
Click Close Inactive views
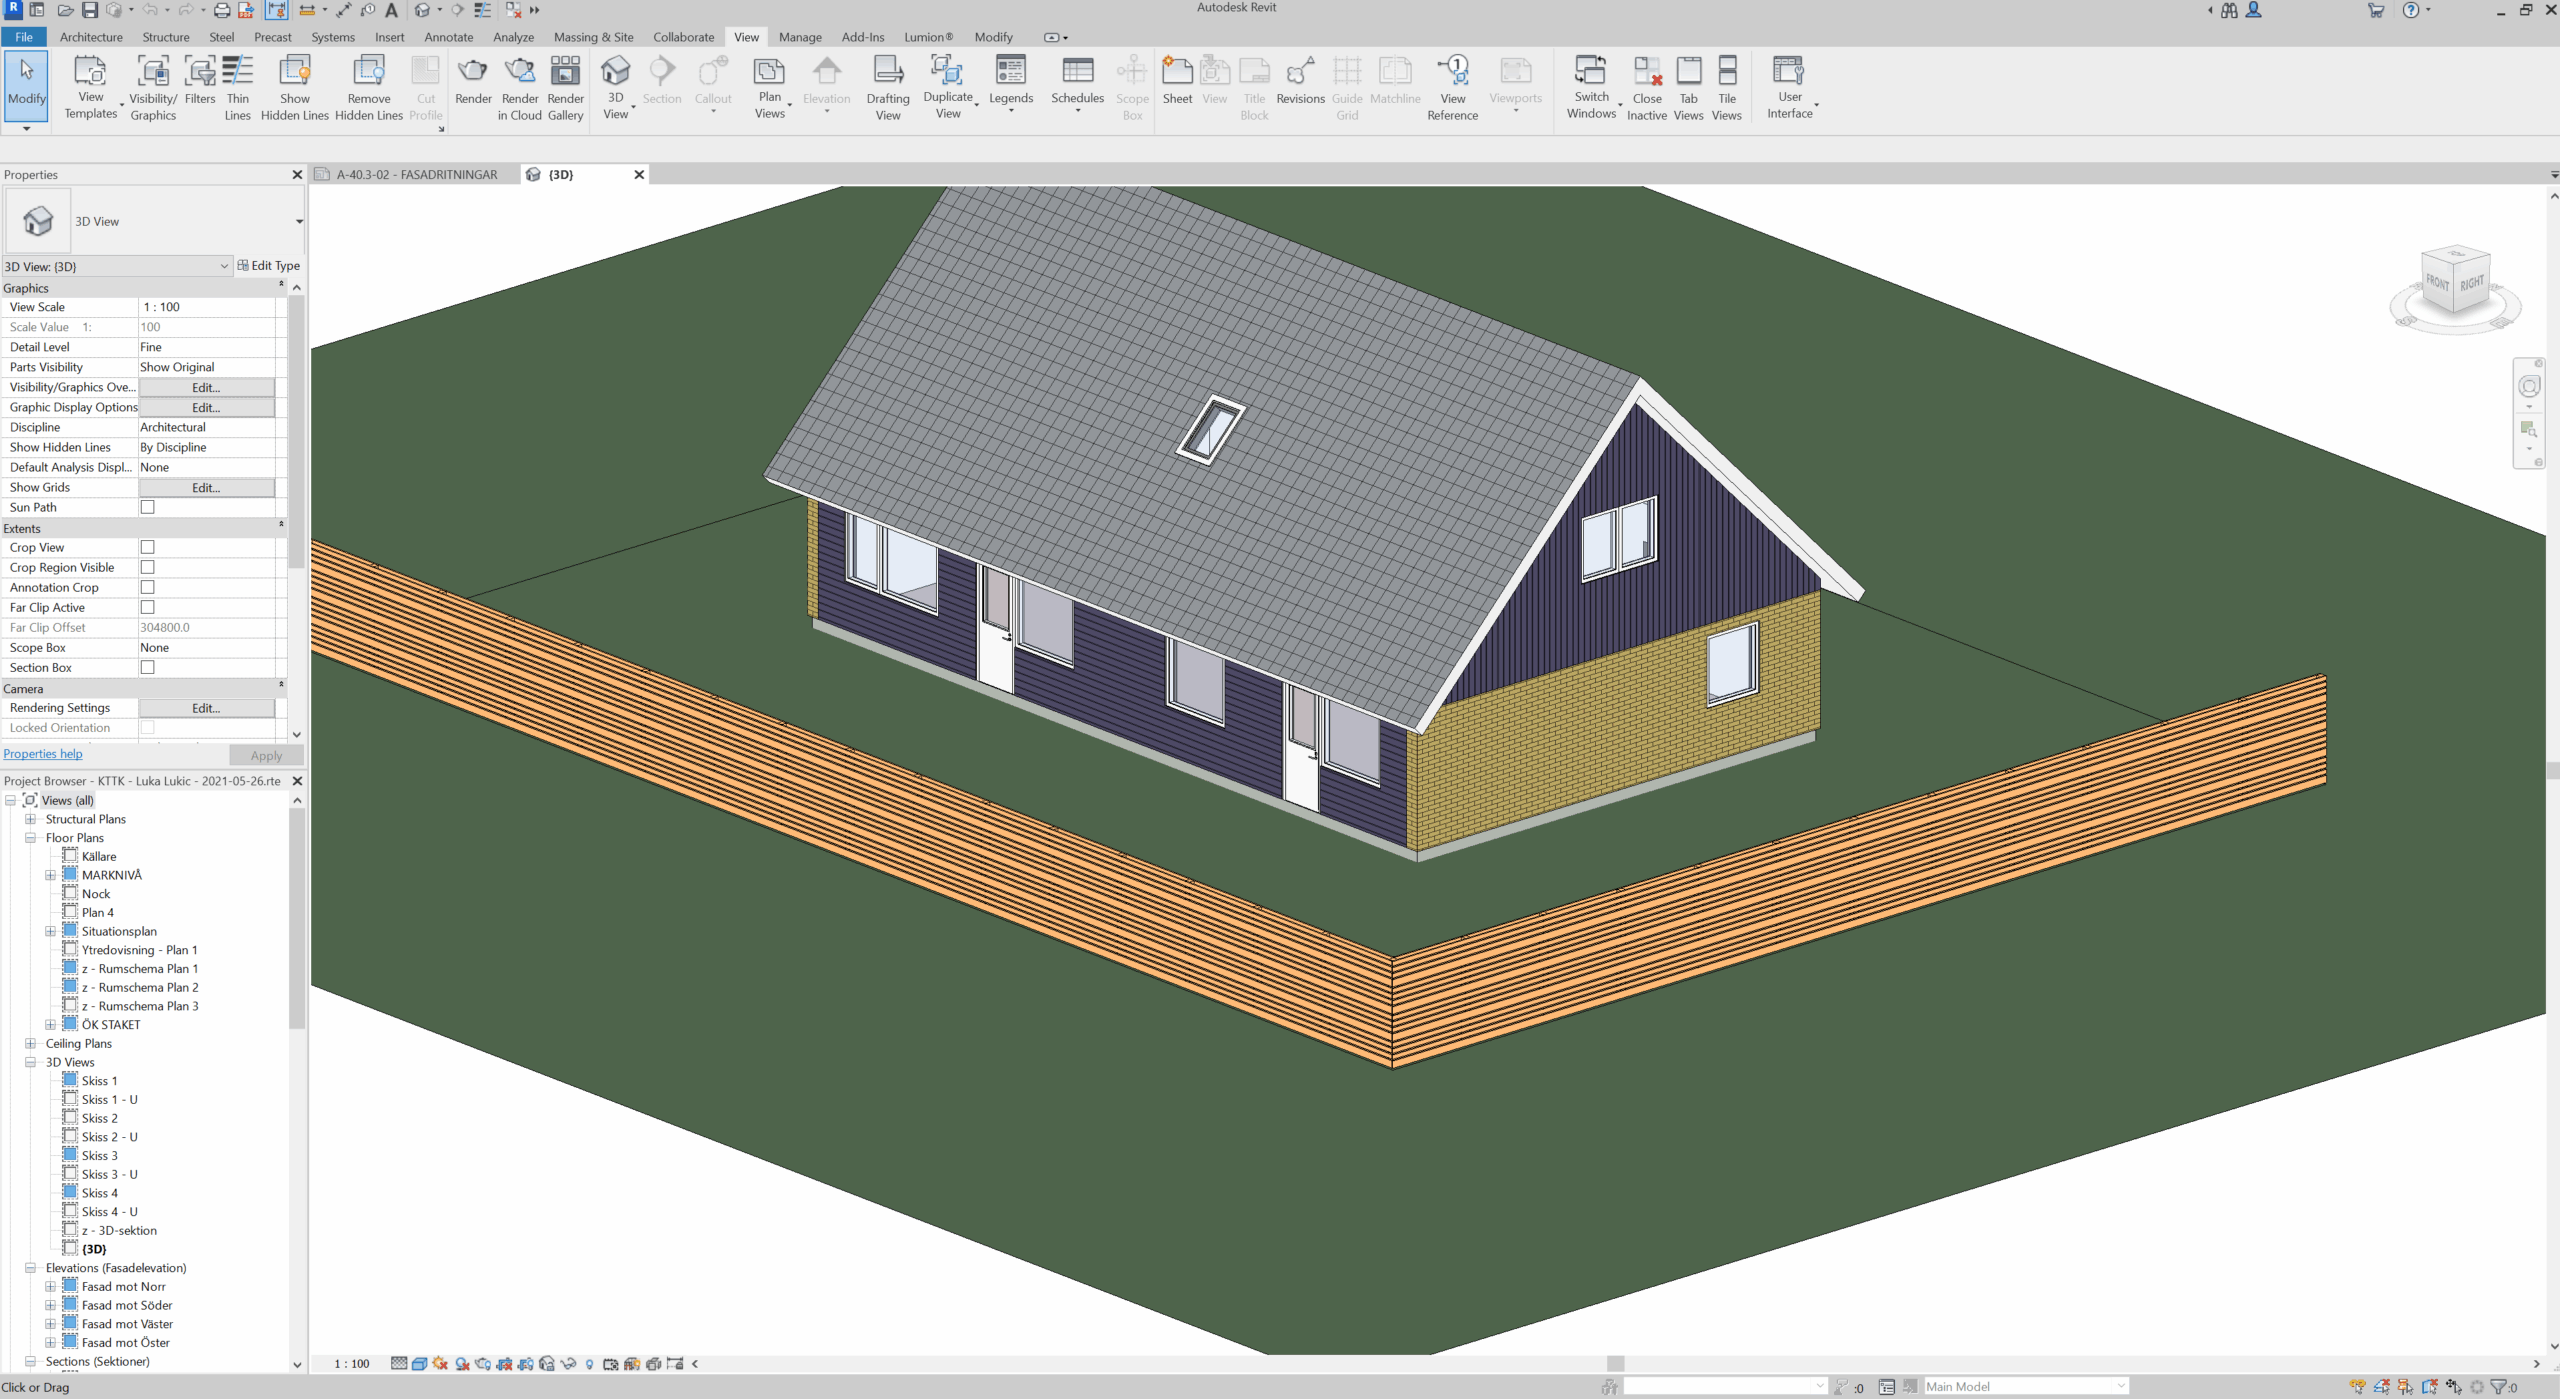click(x=1646, y=87)
